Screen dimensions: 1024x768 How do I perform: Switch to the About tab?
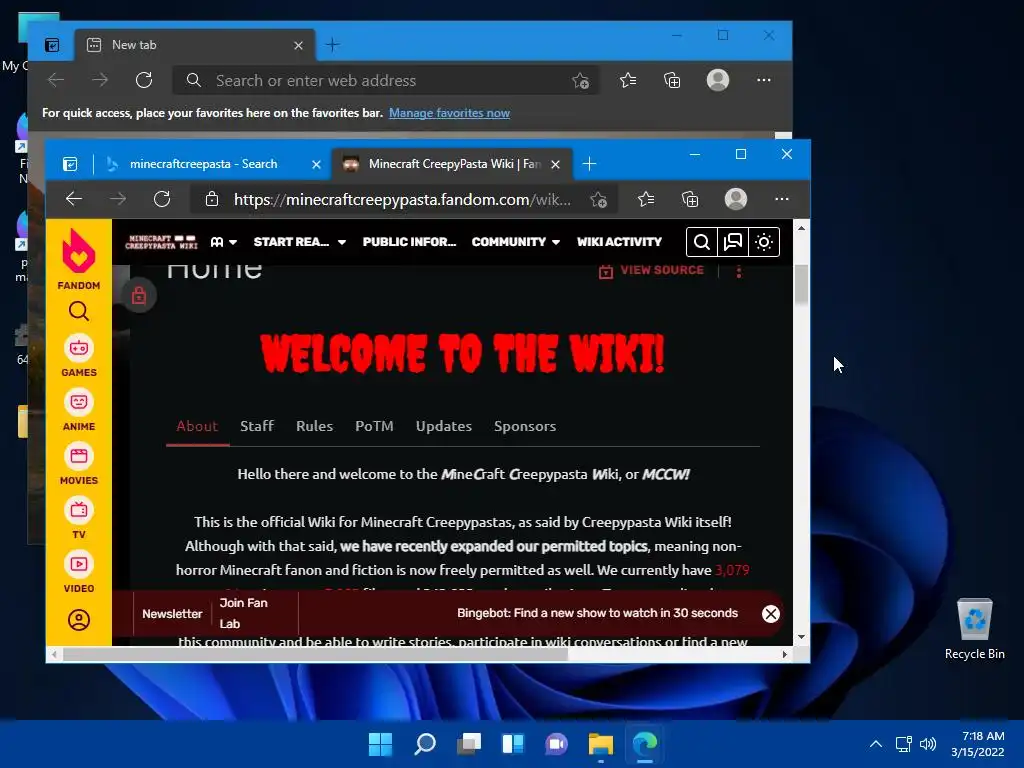(x=197, y=426)
